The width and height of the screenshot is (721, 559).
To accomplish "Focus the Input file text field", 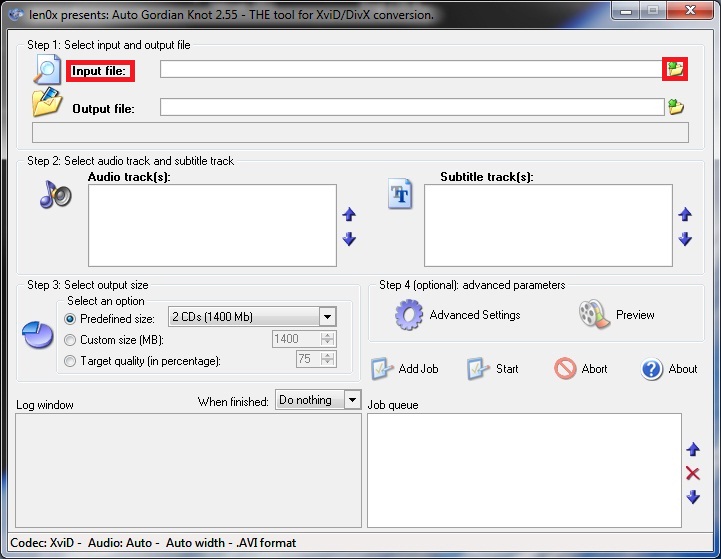I will click(411, 69).
